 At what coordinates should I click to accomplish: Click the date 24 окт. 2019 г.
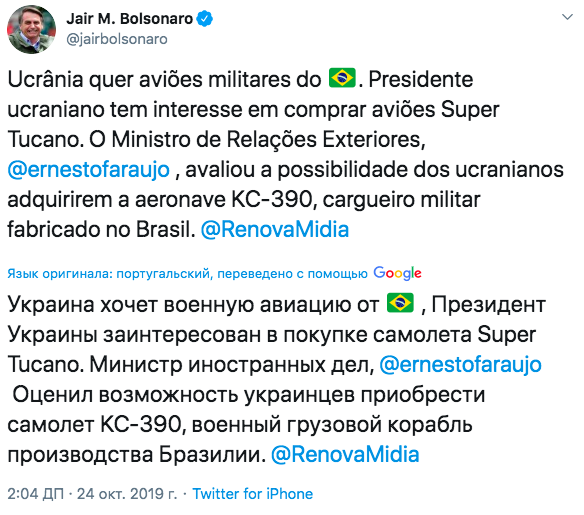tap(127, 494)
